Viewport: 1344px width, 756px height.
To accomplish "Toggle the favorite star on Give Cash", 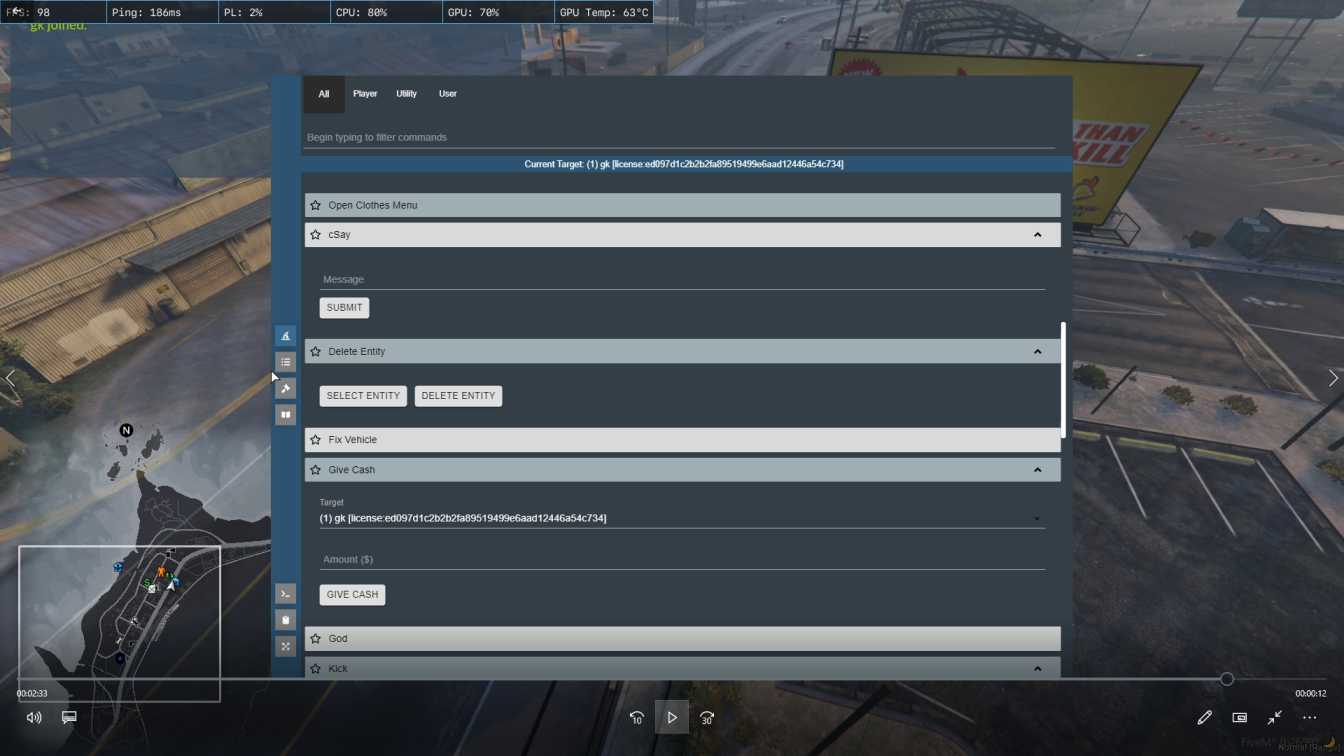I will [315, 469].
